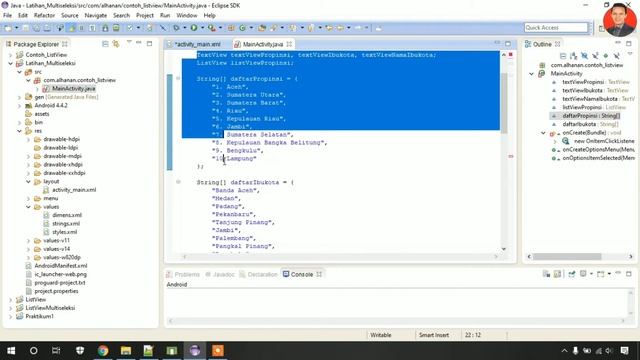Click the green Run button in toolbar
The width and height of the screenshot is (640, 360).
click(194, 28)
